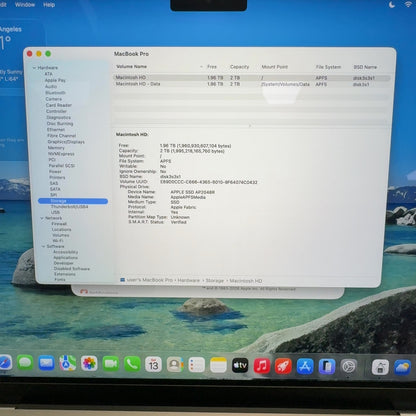Launch the Music app in the Dock

point(262,366)
